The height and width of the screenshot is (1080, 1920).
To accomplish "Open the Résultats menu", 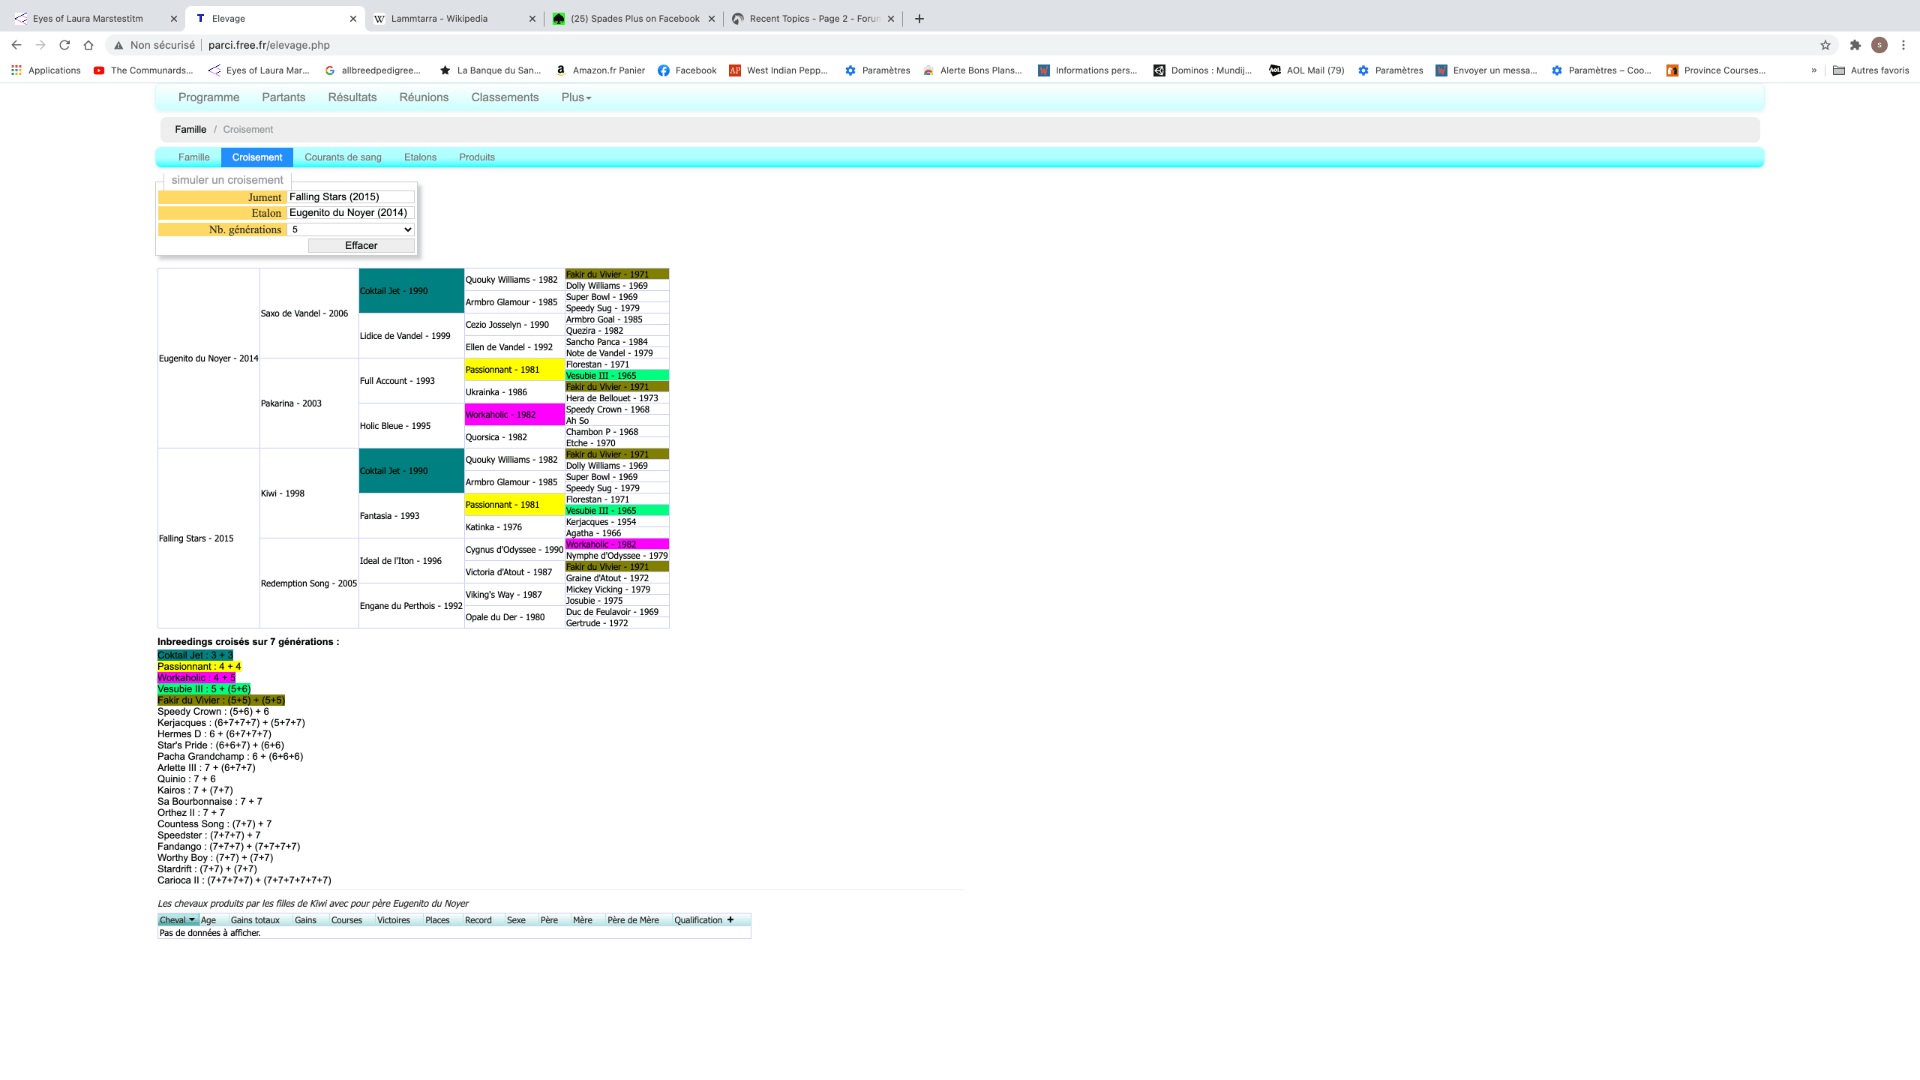I will [x=352, y=97].
